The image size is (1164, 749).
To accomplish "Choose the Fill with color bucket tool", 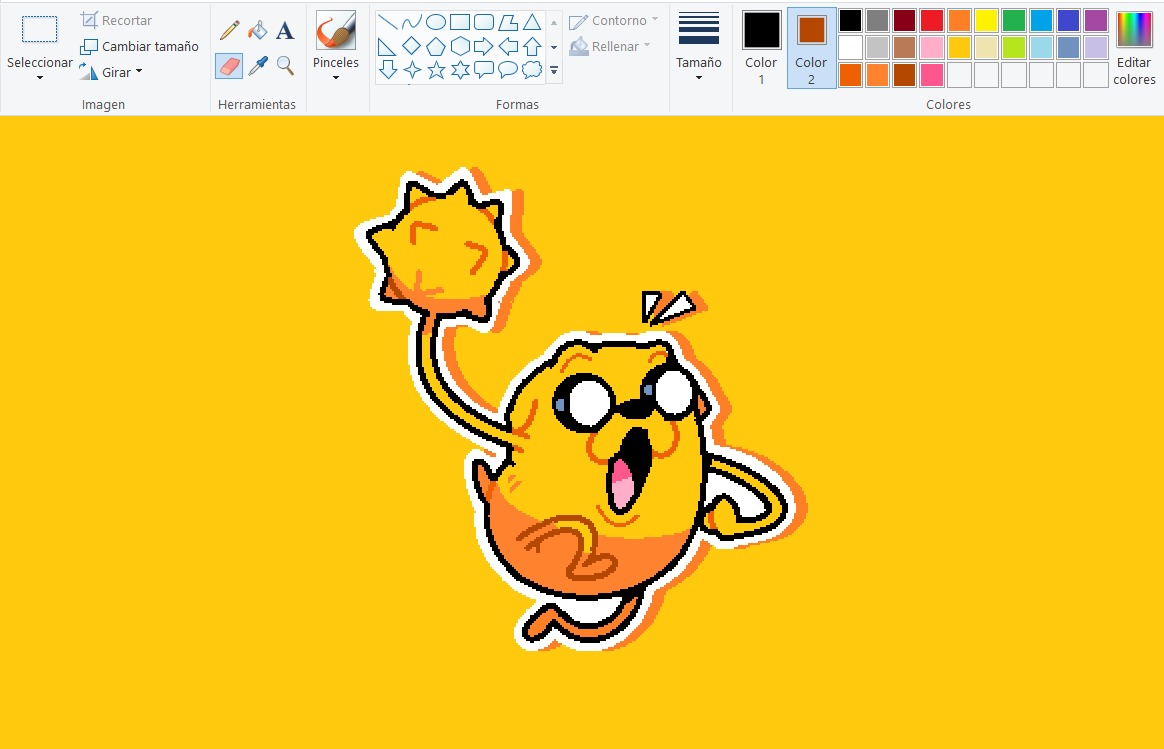I will click(x=258, y=30).
